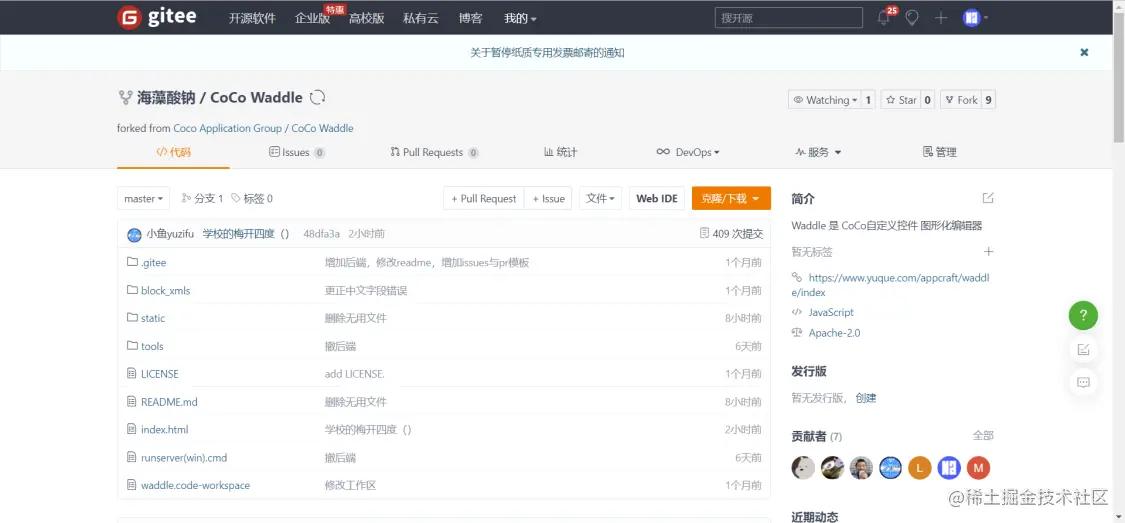Click the green help question-mark button
Screen dimensions: 1125x523
point(1083,315)
